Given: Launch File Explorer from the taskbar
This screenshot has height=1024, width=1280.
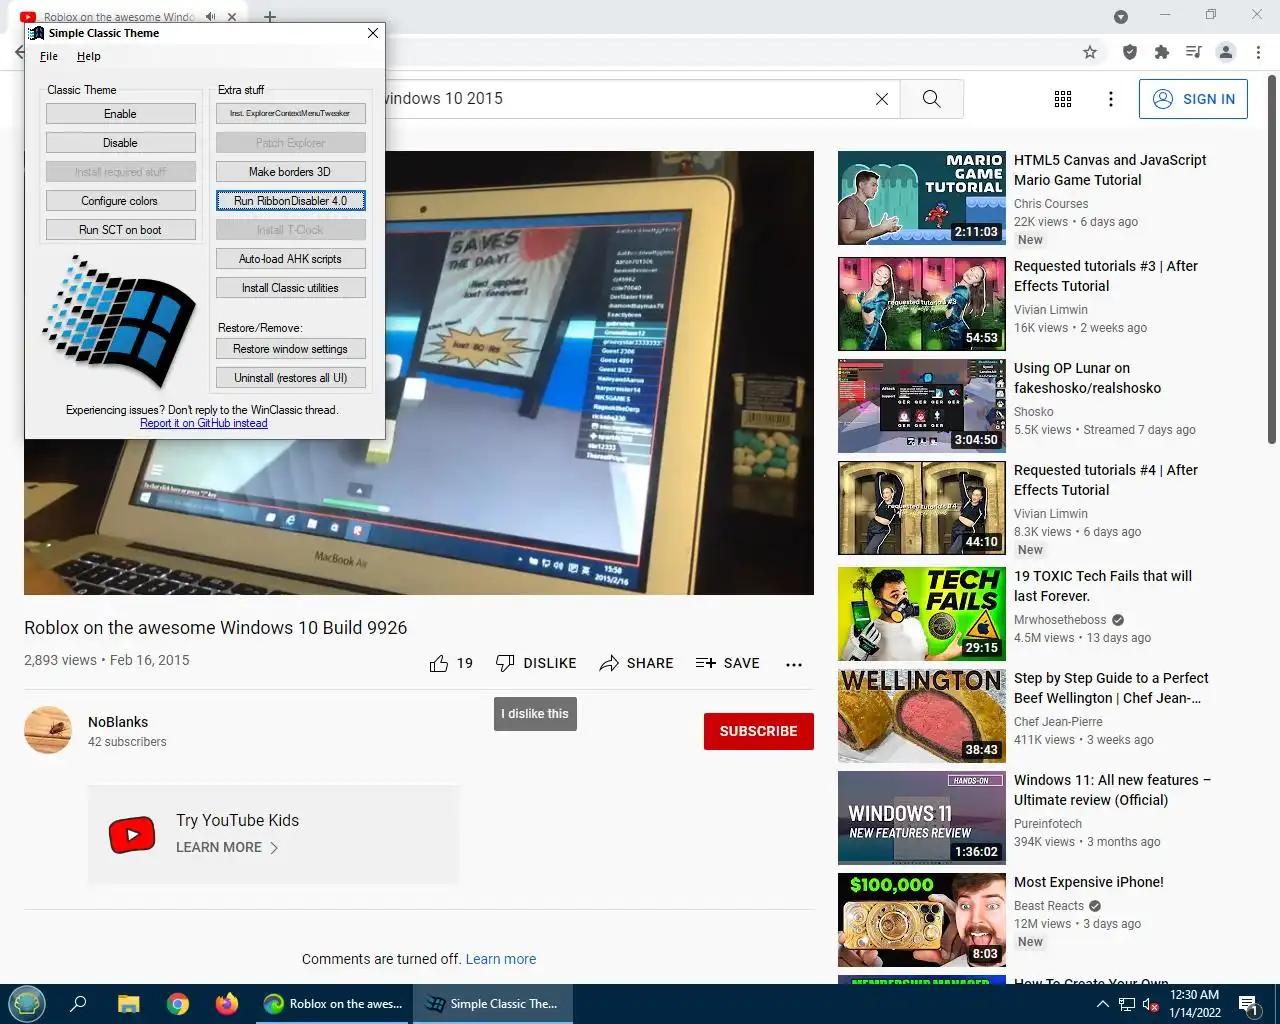Looking at the screenshot, I should coord(128,1004).
